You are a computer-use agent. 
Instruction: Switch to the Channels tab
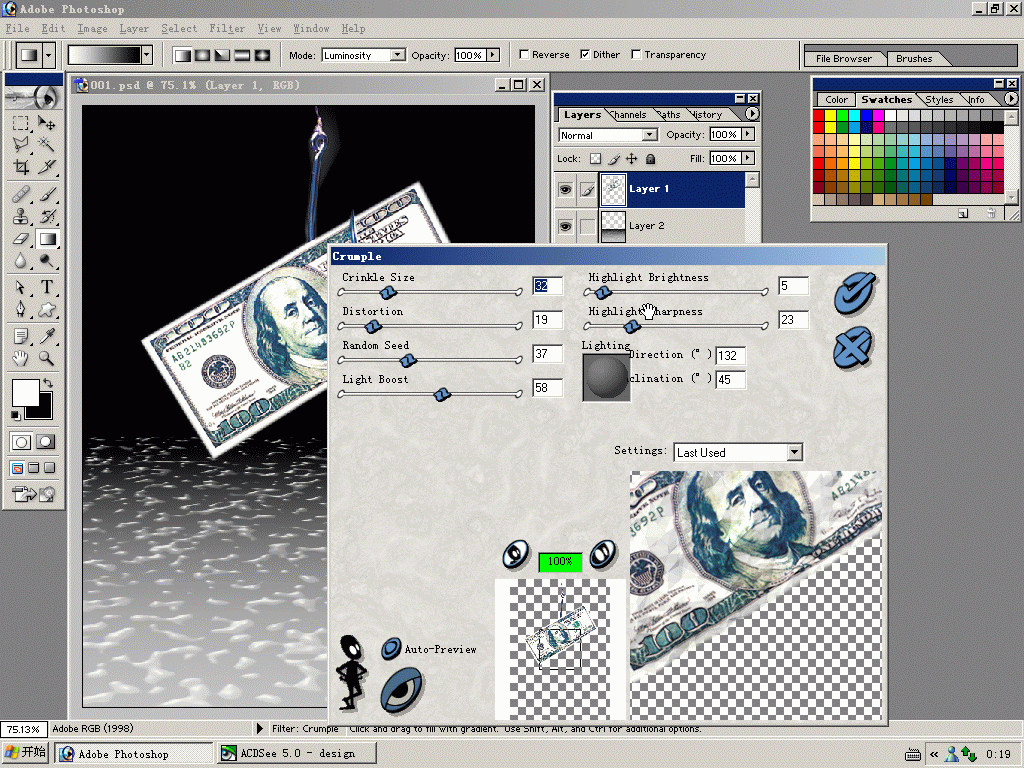tap(629, 114)
